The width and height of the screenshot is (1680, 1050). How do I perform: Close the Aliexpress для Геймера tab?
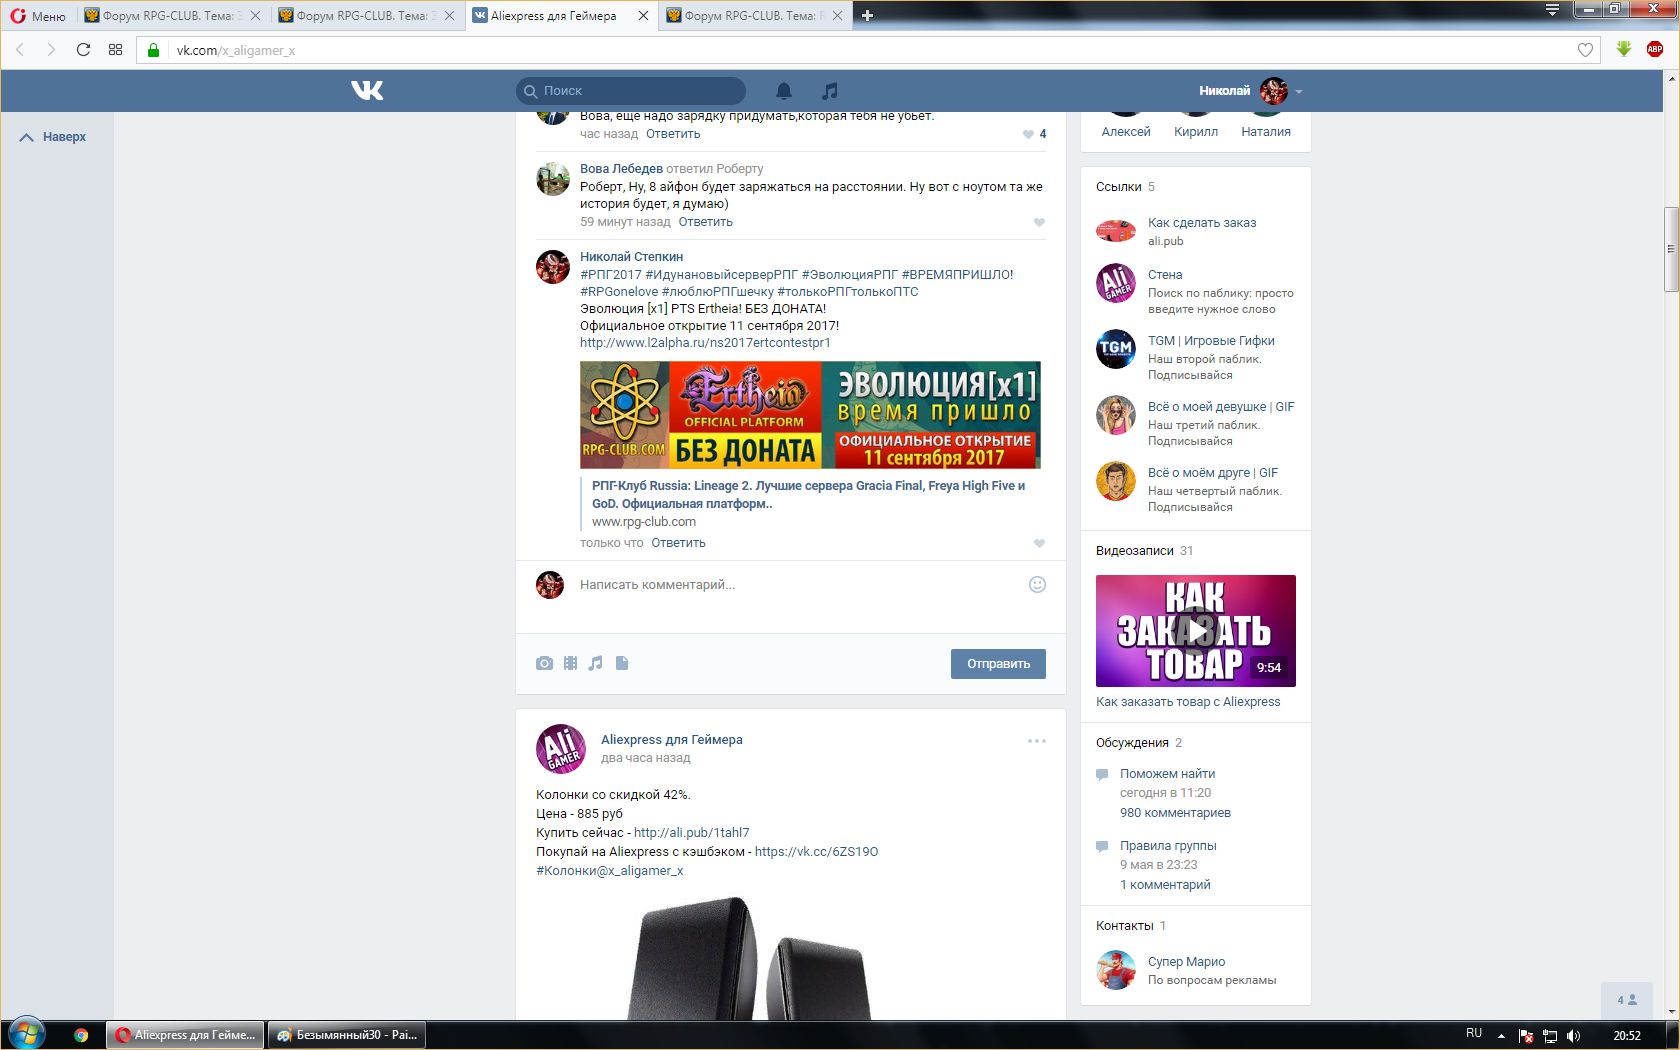(643, 16)
